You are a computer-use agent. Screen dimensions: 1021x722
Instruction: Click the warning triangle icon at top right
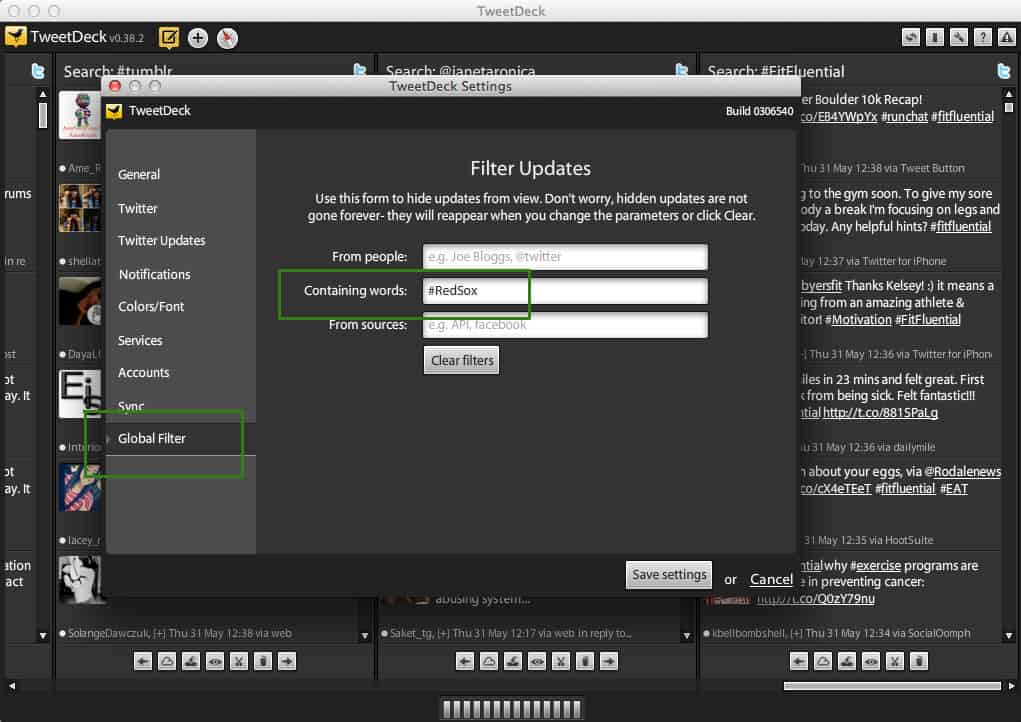[x=1007, y=38]
